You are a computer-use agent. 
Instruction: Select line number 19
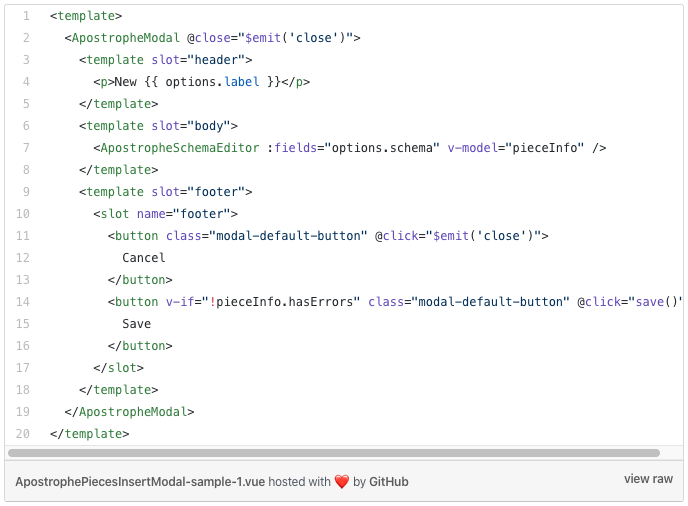[23, 412]
